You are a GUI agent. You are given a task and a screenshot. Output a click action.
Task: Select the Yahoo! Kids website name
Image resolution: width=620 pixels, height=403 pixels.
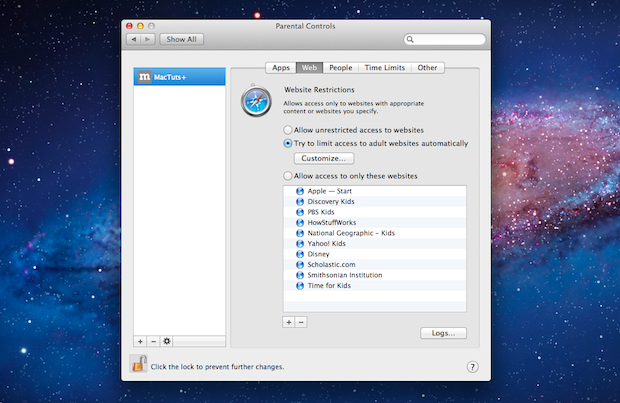point(326,244)
